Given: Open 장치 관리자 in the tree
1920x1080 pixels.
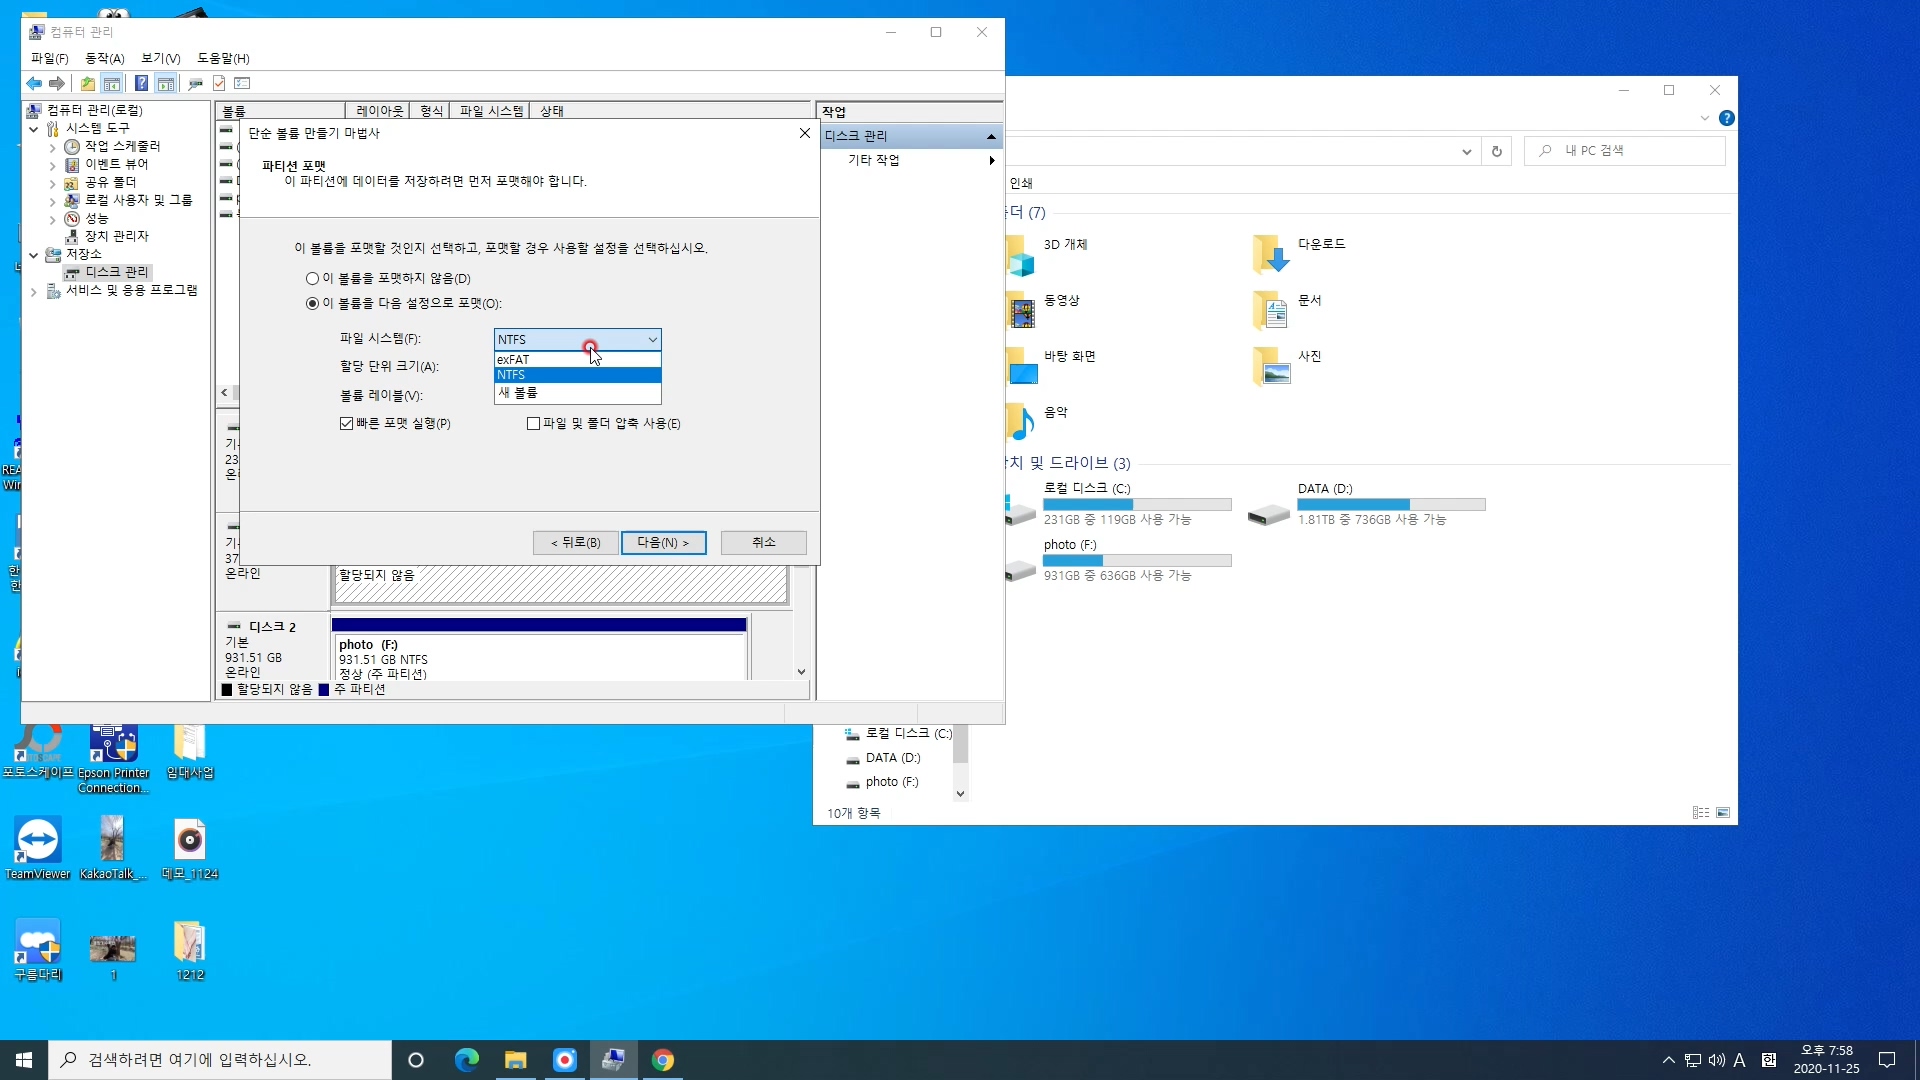Looking at the screenshot, I should click(x=116, y=236).
